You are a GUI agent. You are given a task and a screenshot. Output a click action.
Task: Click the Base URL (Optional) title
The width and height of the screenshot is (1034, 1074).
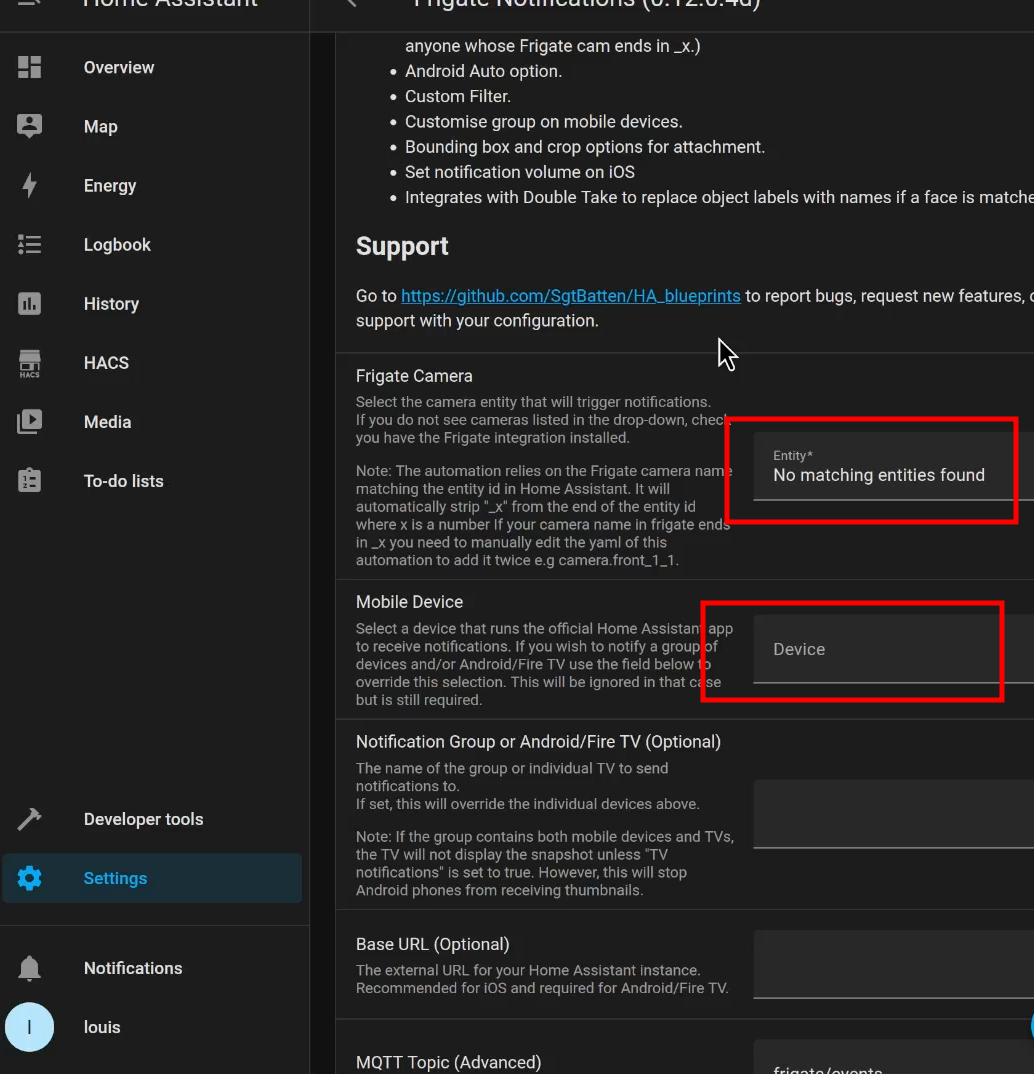(x=433, y=945)
